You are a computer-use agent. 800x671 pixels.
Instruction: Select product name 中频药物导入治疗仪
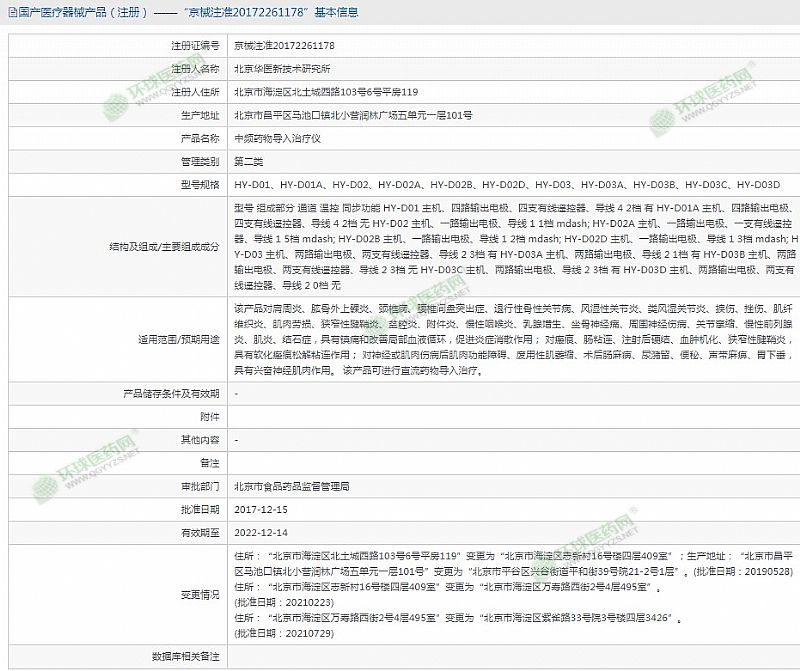pos(277,138)
